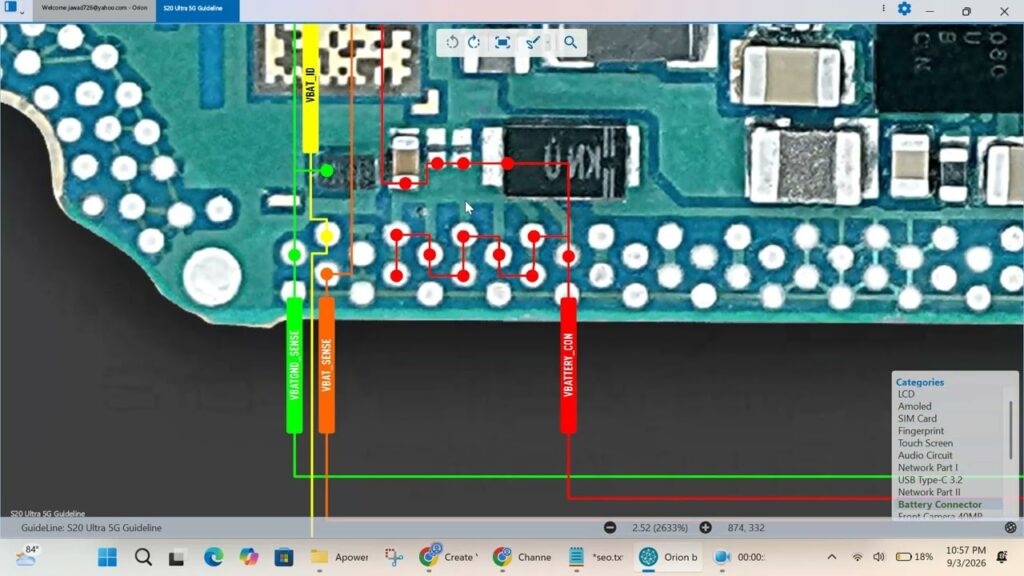Click the VBATTERY_CON red label
This screenshot has width=1024, height=576.
coord(568,366)
